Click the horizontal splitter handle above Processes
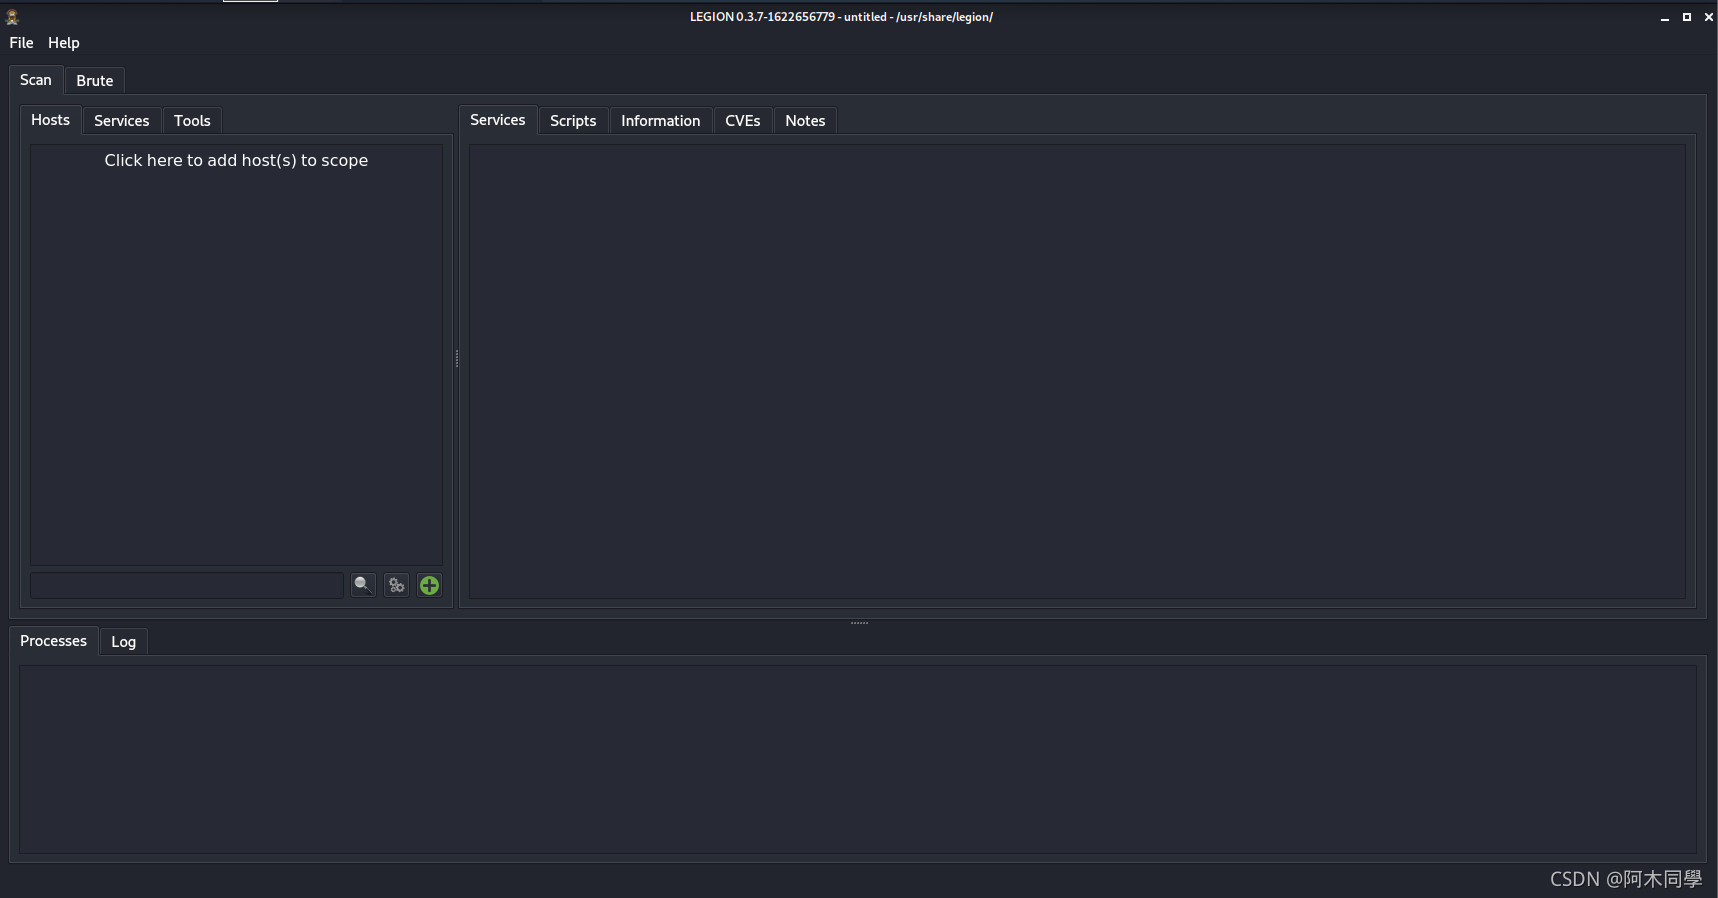The width and height of the screenshot is (1718, 898). [x=859, y=623]
